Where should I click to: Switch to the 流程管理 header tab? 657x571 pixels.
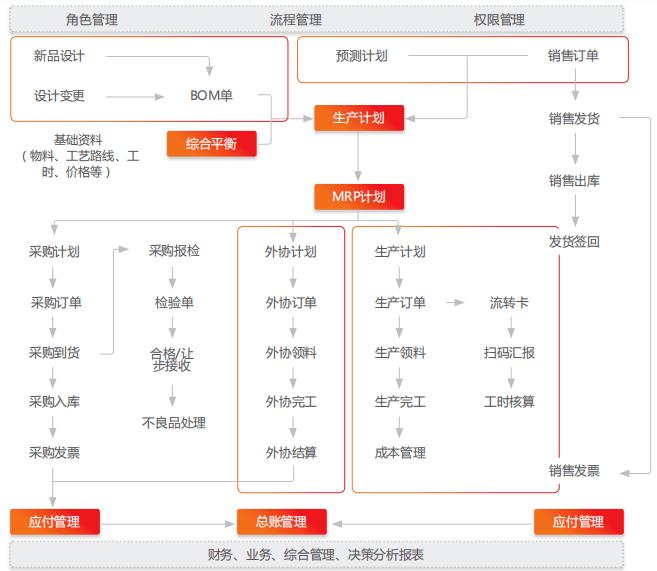tap(296, 19)
